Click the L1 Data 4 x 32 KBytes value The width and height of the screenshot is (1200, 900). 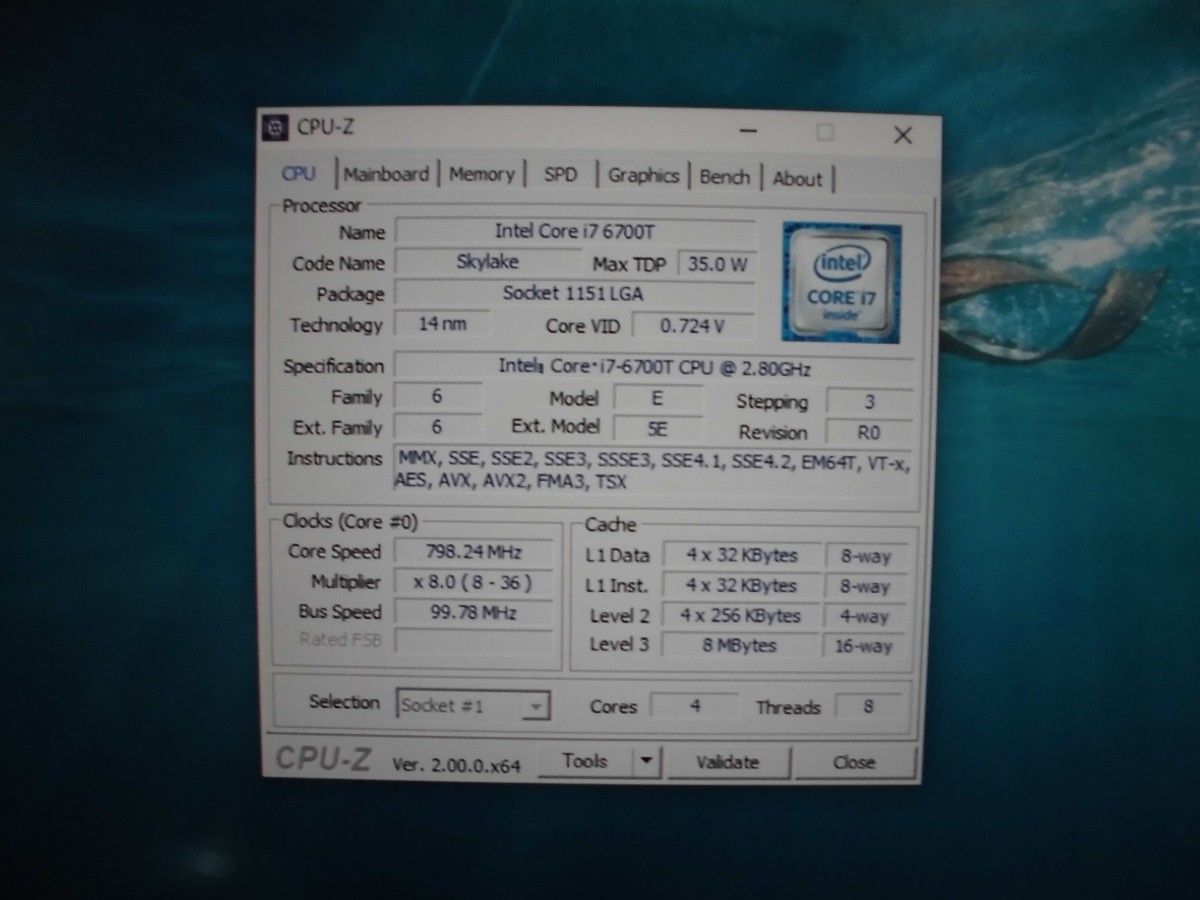(x=741, y=556)
